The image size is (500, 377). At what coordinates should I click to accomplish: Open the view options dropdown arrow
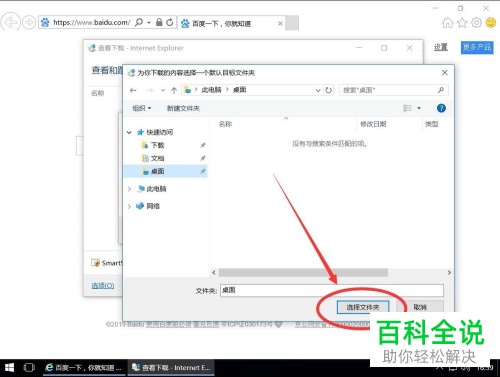419,108
